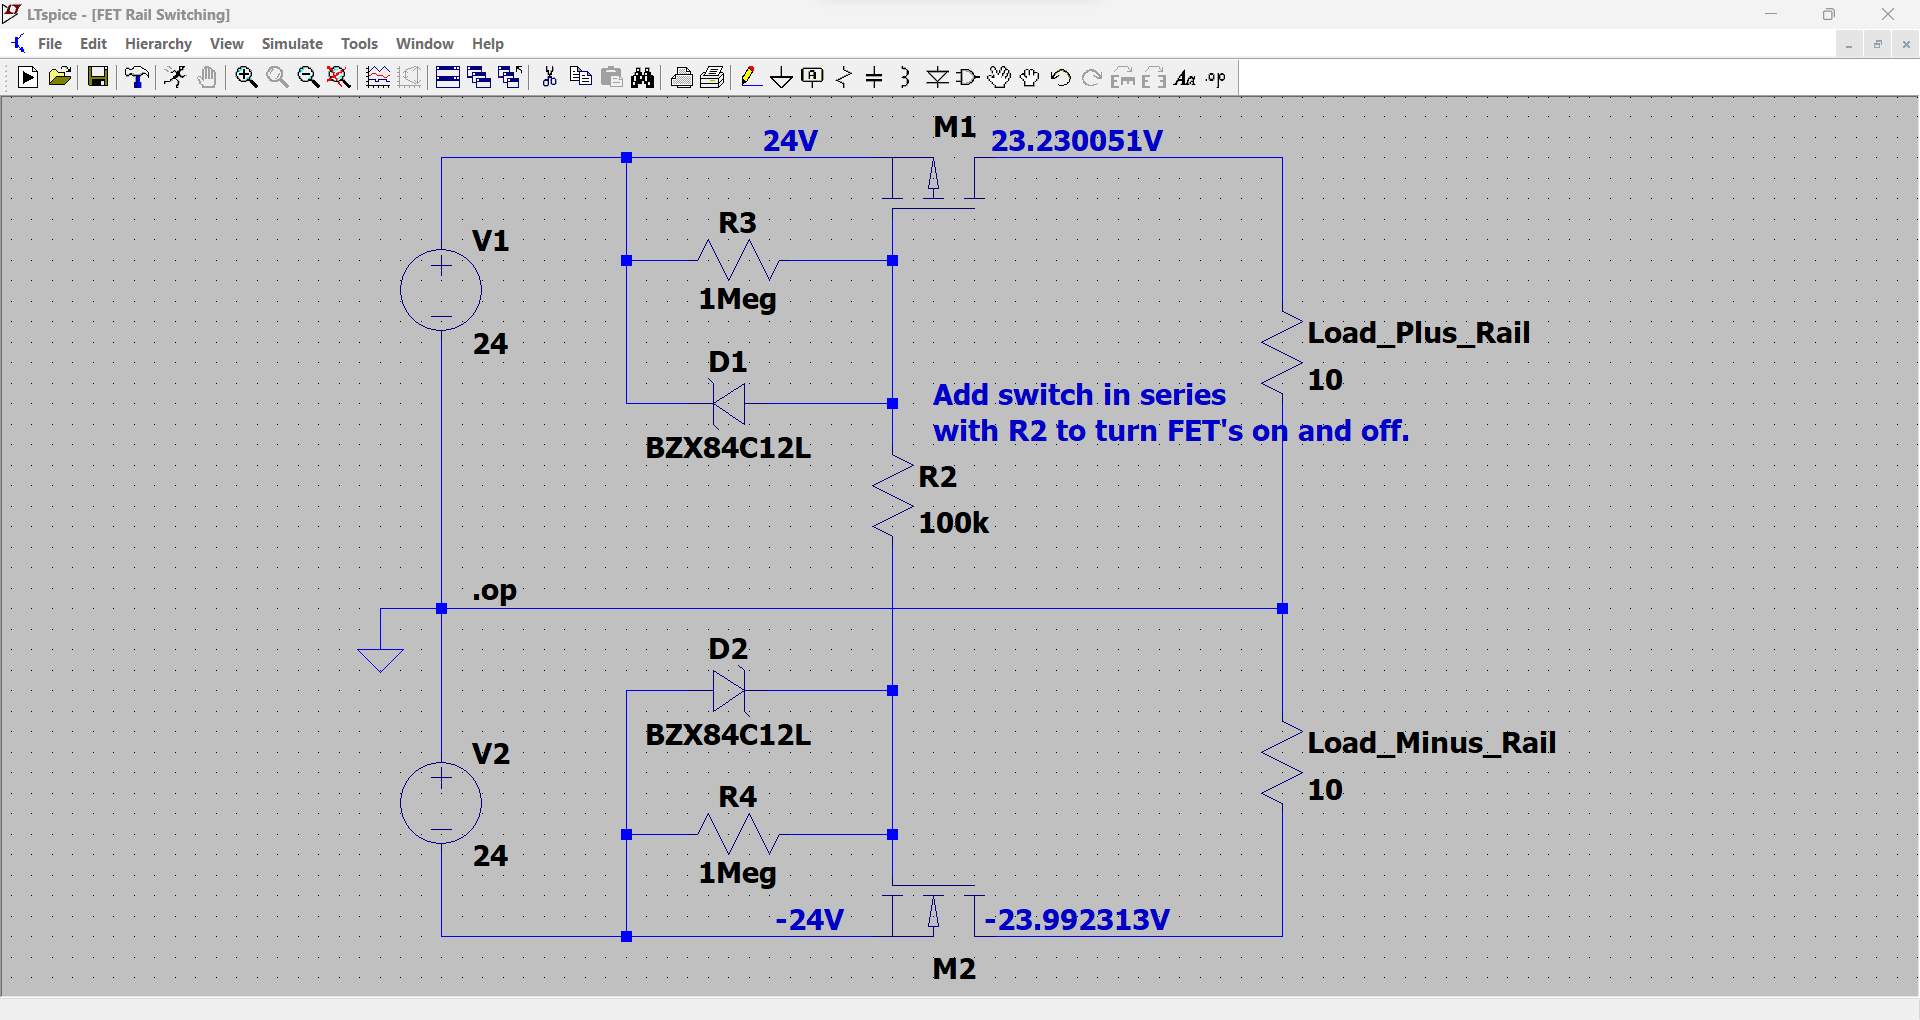Image resolution: width=1920 pixels, height=1020 pixels.
Task: Click the '.op' directive text on schematic
Action: point(495,591)
